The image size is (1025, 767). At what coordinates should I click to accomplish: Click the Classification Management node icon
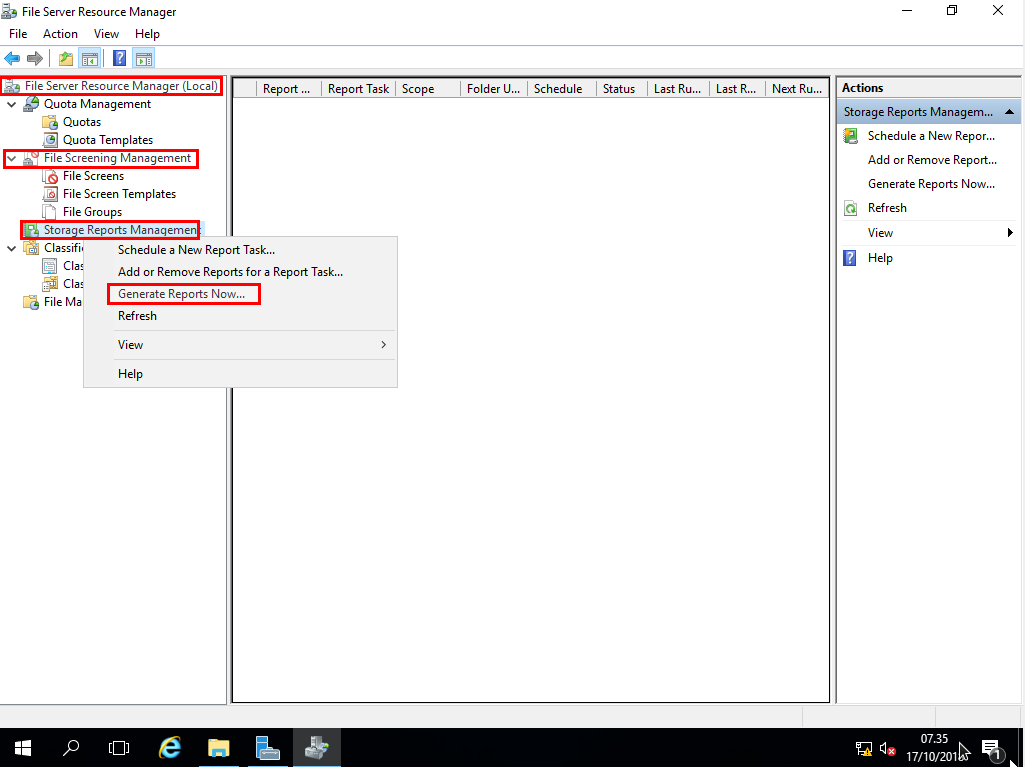[x=31, y=248]
